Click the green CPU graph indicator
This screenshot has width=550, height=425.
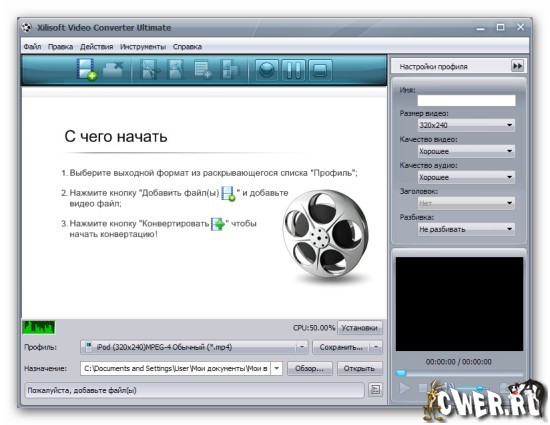pyautogui.click(x=39, y=327)
